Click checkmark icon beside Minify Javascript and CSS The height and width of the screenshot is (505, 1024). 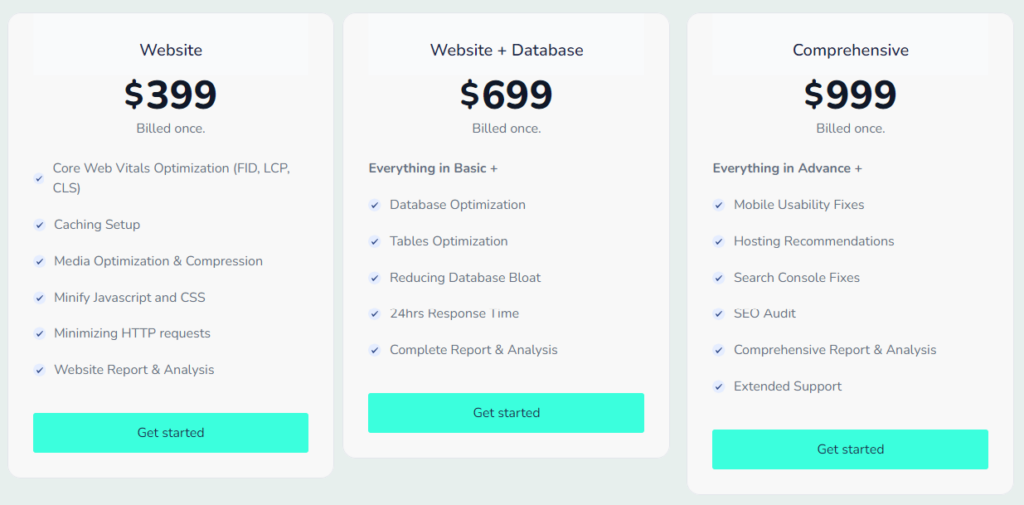(x=39, y=298)
